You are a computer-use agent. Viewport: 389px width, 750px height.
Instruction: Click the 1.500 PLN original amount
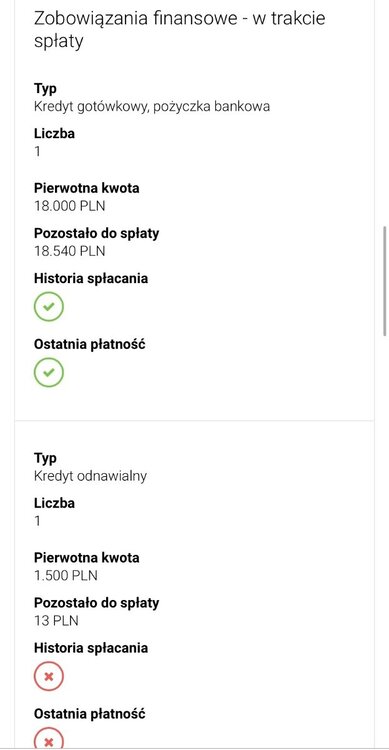point(66,575)
